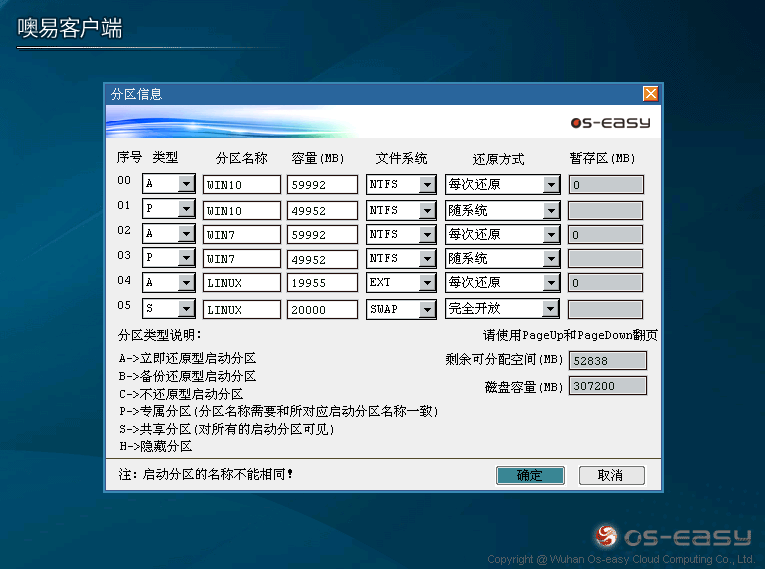Click partition name field for row 00

[241, 185]
